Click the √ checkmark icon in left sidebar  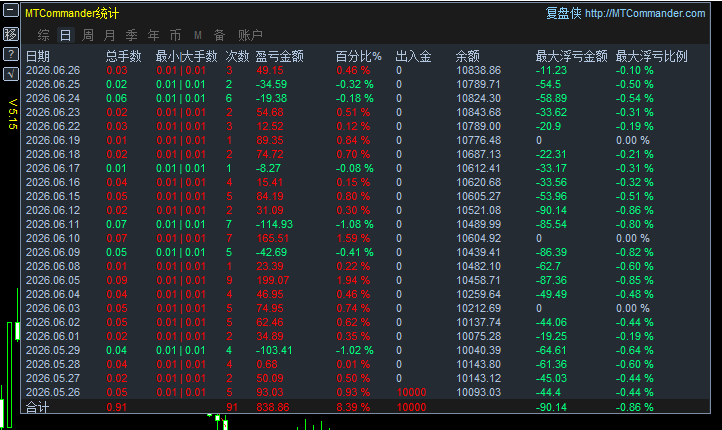[x=11, y=74]
